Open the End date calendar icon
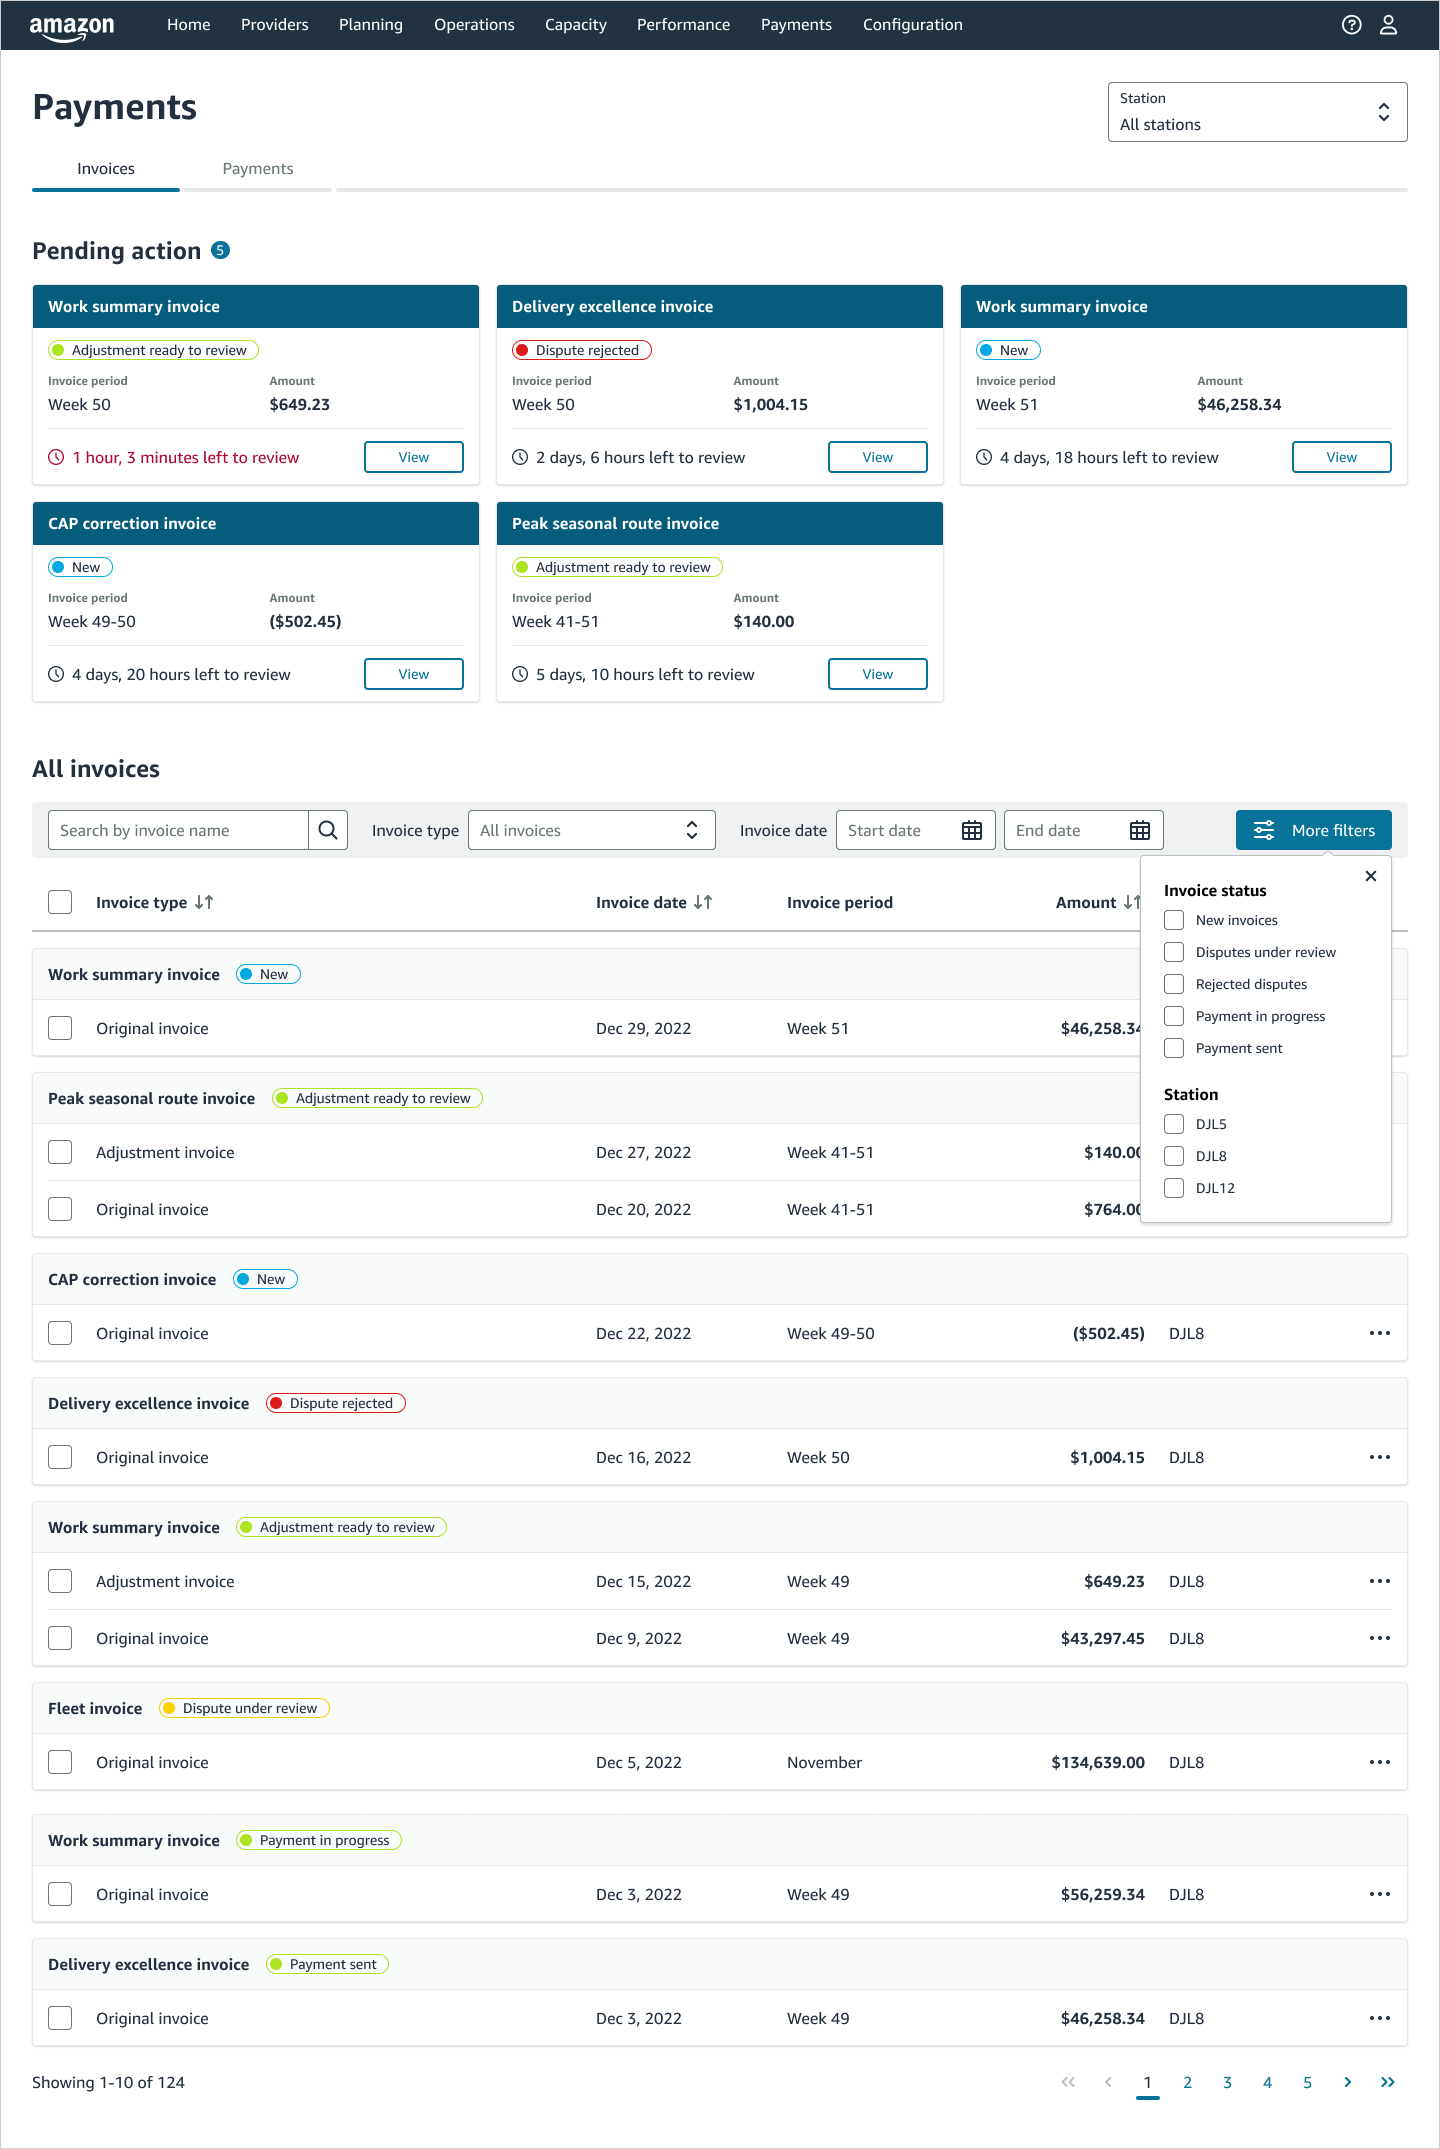This screenshot has height=2149, width=1440. point(1140,830)
